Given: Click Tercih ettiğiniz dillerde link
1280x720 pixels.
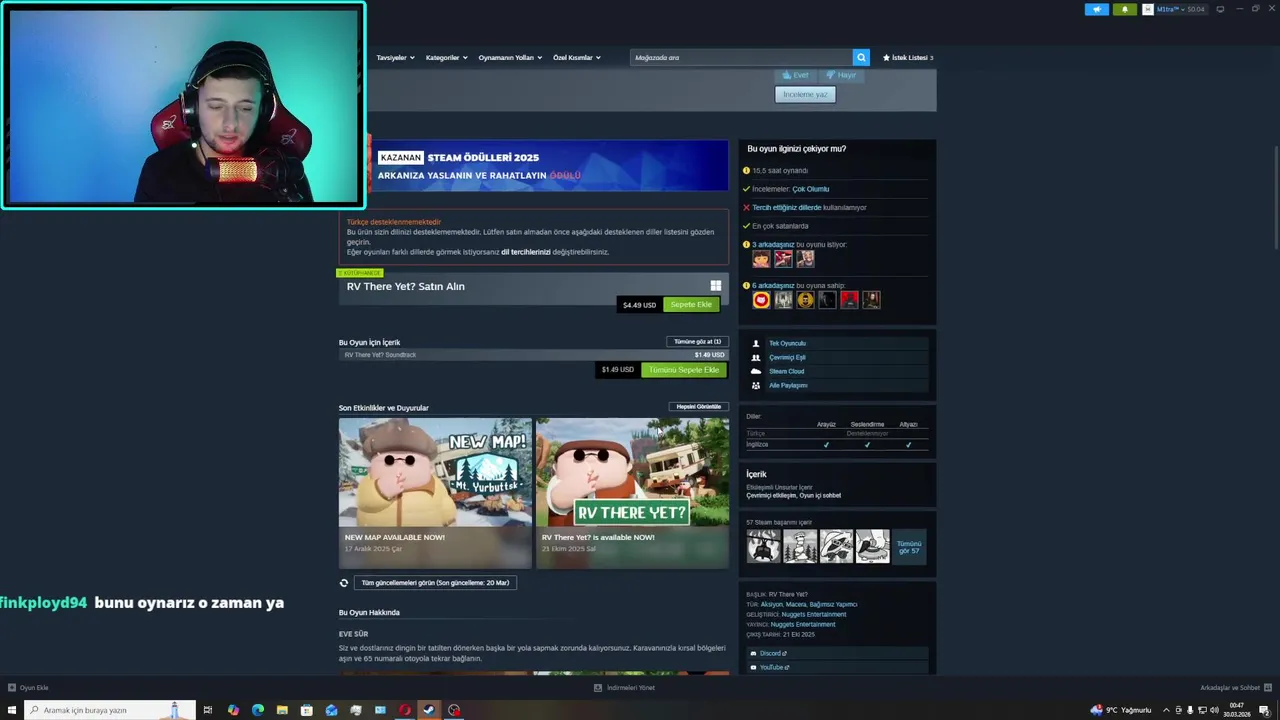Looking at the screenshot, I should (x=787, y=207).
